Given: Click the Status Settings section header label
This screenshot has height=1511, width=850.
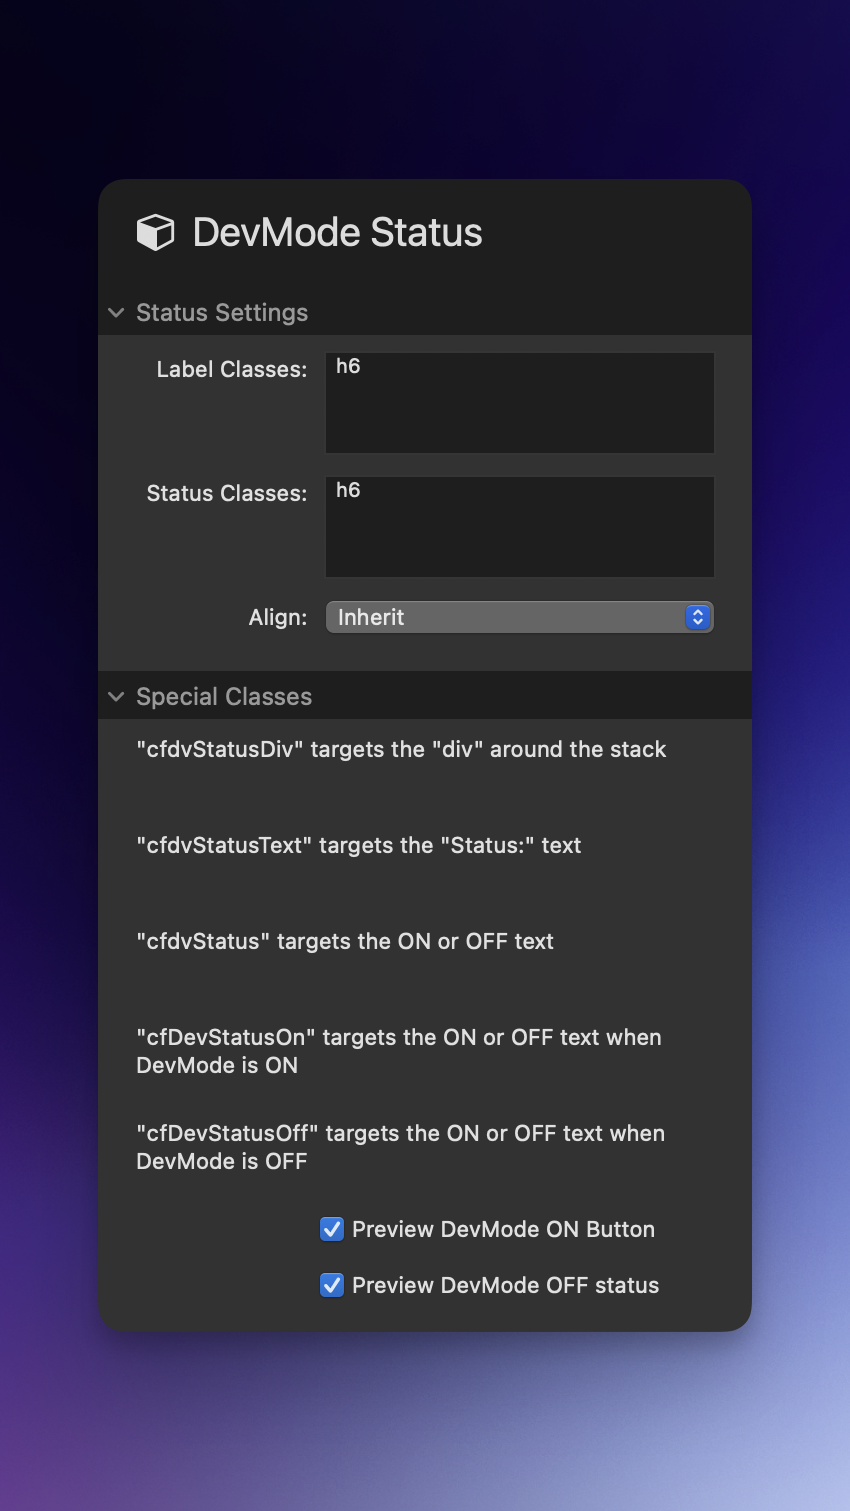Looking at the screenshot, I should point(222,313).
